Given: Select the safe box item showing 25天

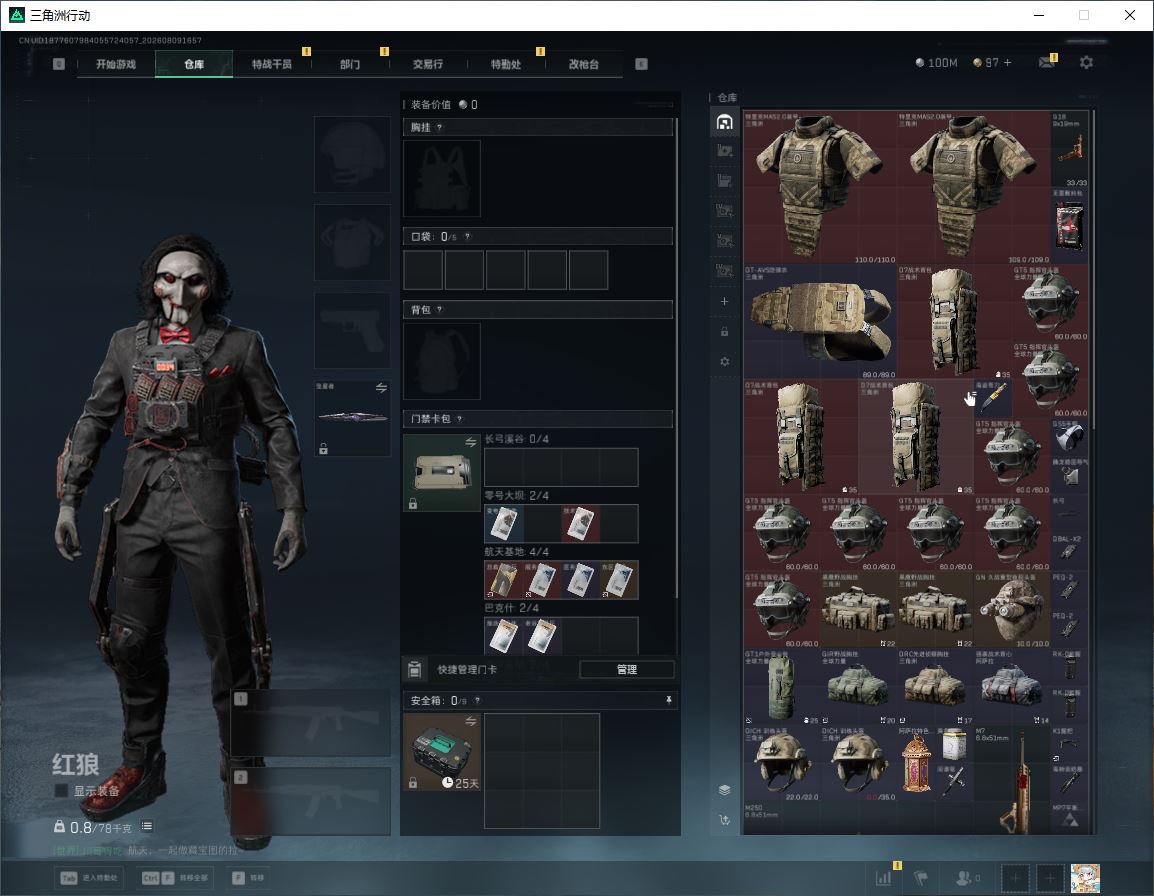Looking at the screenshot, I should tap(442, 752).
